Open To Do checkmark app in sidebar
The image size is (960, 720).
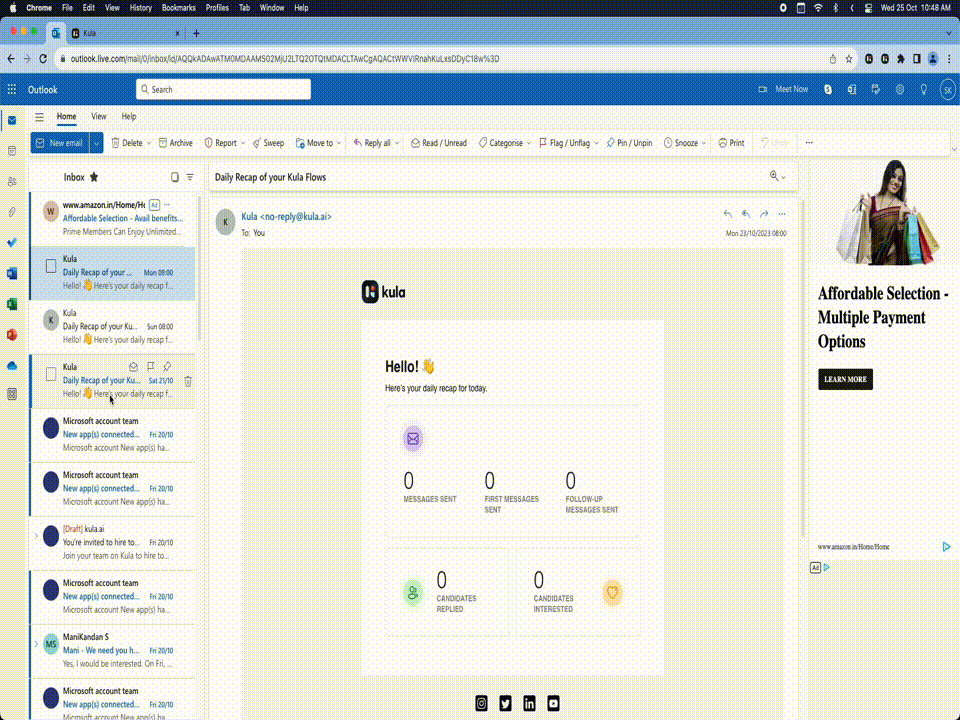coord(12,242)
